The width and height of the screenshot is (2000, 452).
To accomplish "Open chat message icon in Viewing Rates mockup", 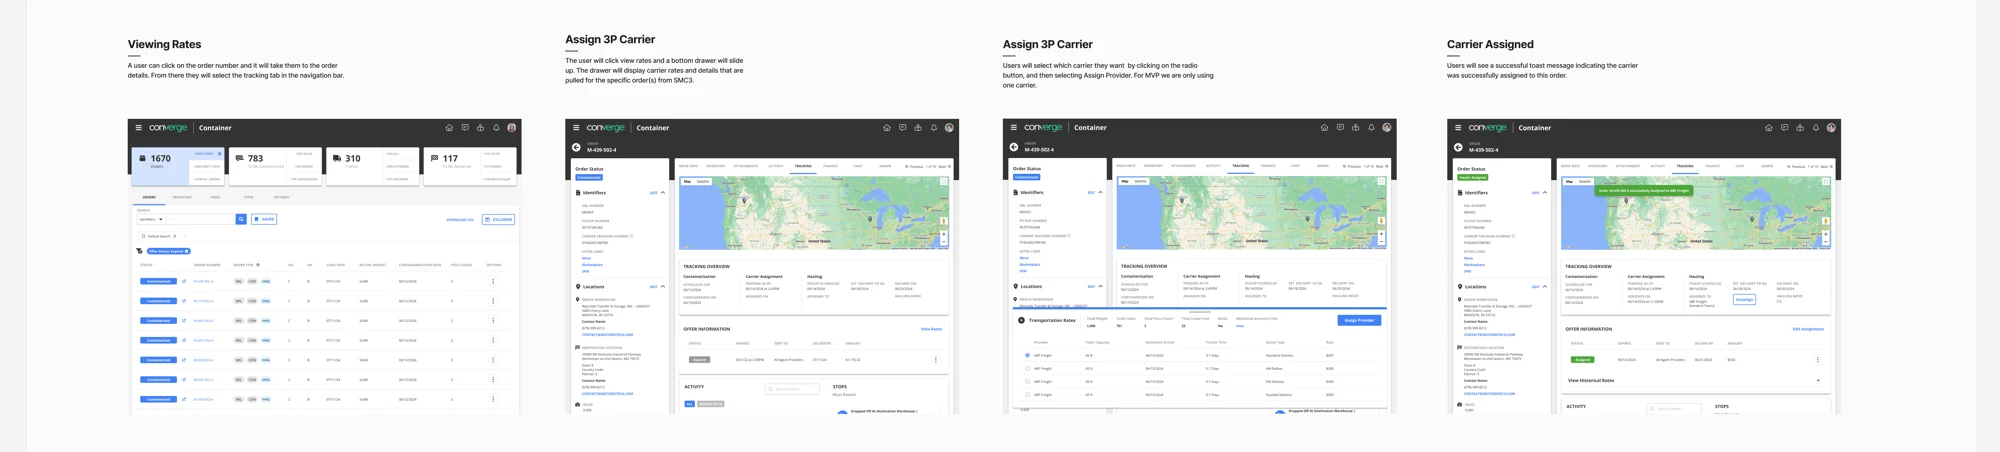I will click(x=465, y=128).
